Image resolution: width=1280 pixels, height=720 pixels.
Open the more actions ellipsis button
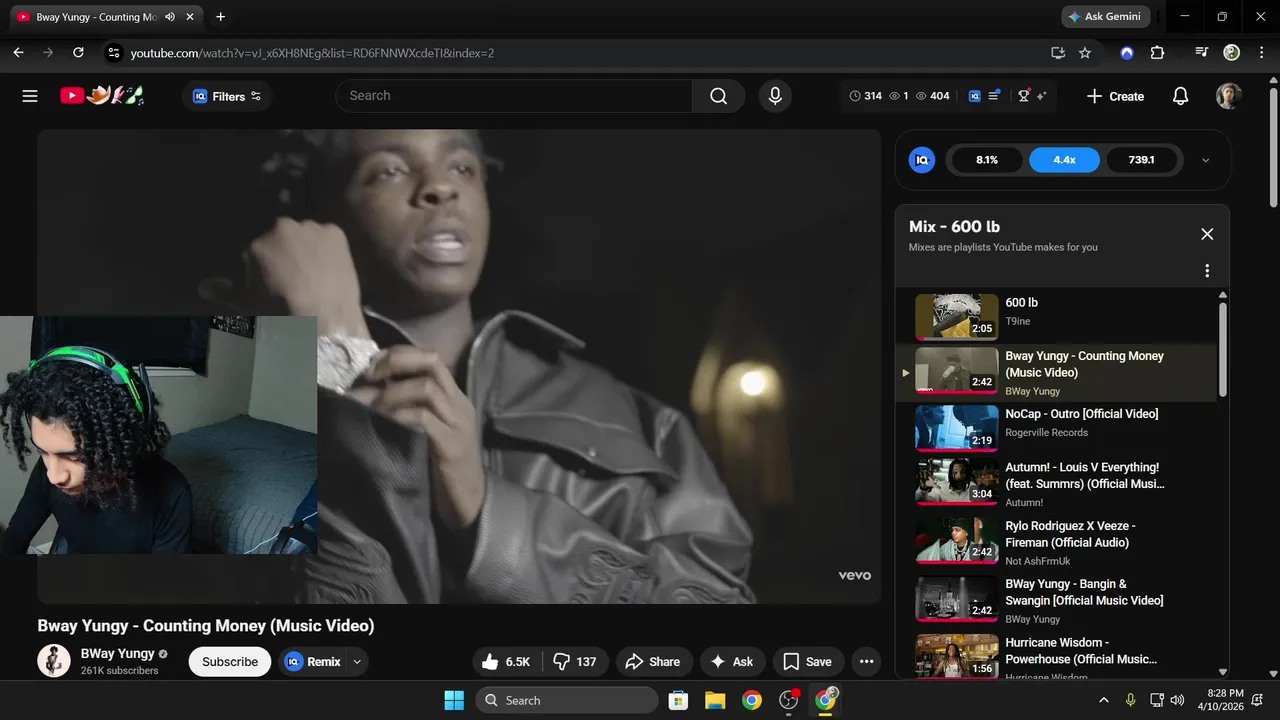click(x=866, y=662)
